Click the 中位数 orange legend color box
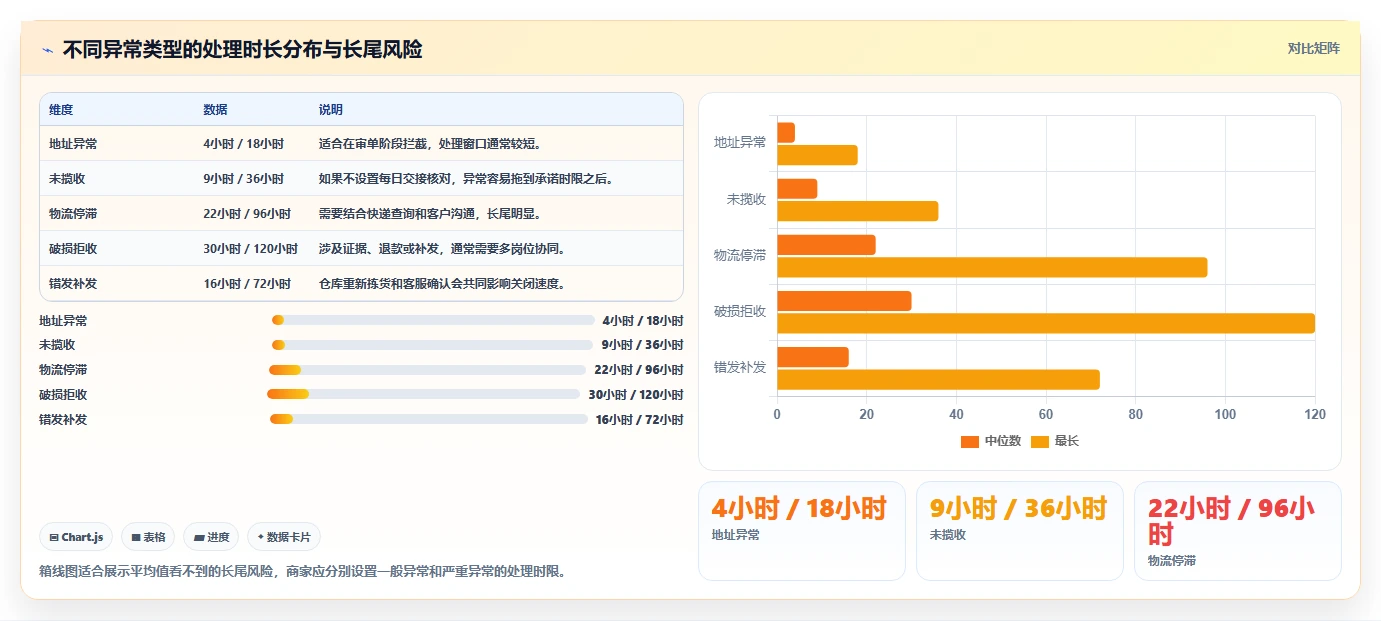Image resolution: width=1381 pixels, height=621 pixels. [969, 442]
